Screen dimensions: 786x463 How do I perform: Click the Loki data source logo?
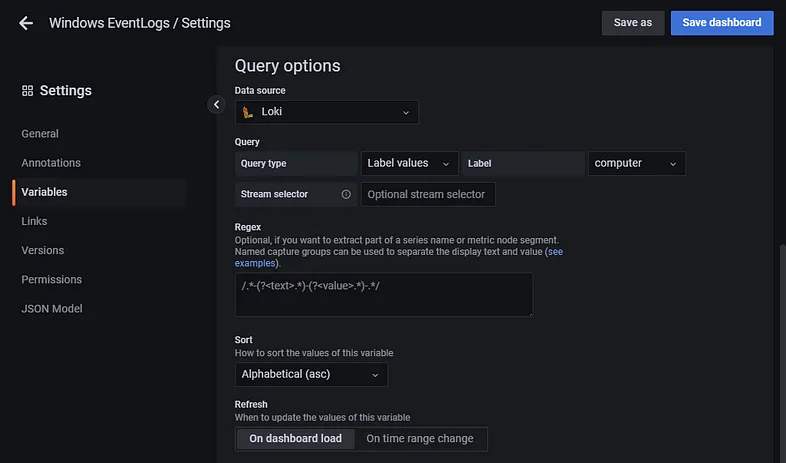[247, 112]
